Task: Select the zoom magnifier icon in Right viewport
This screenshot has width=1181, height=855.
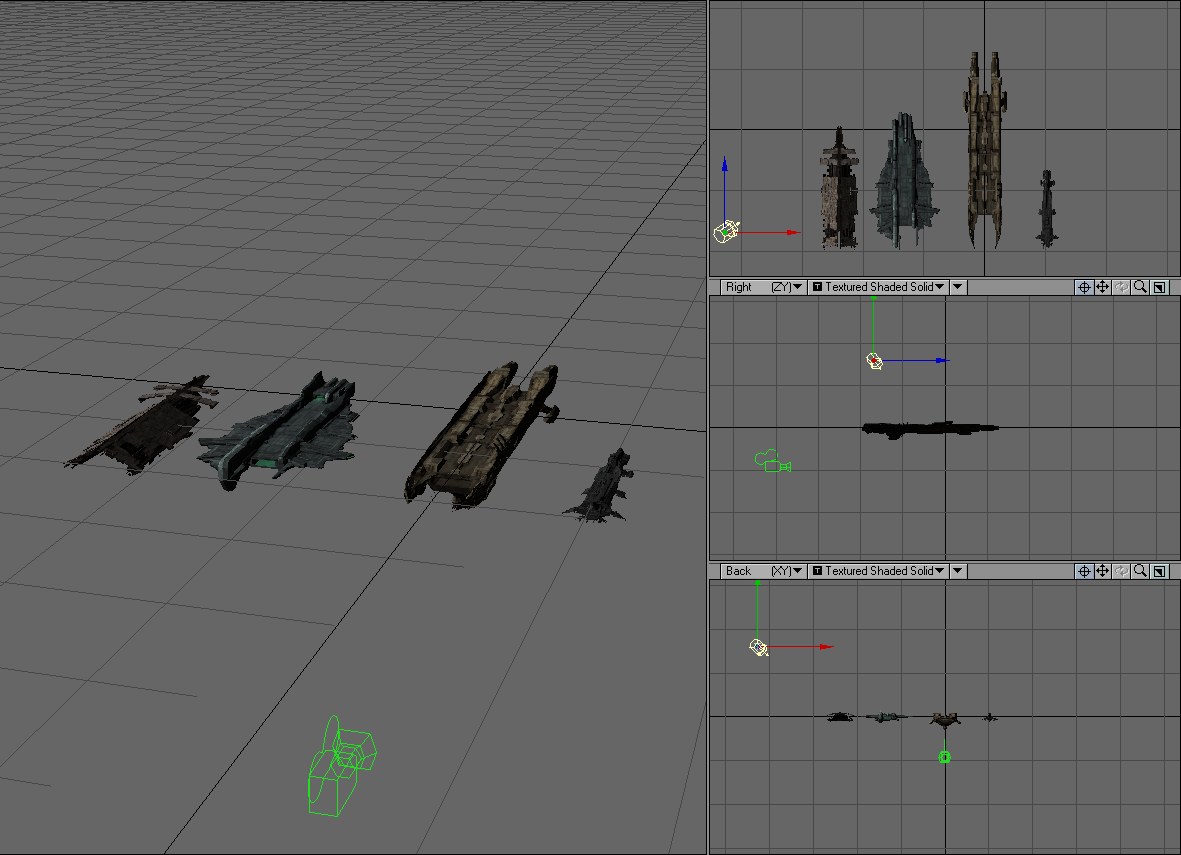Action: click(x=1140, y=287)
